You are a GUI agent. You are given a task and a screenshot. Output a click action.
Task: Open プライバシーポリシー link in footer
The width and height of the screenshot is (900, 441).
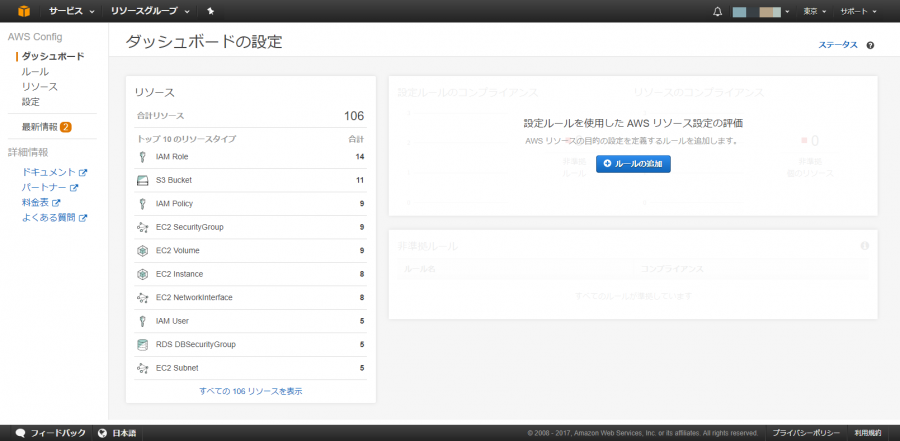click(806, 433)
